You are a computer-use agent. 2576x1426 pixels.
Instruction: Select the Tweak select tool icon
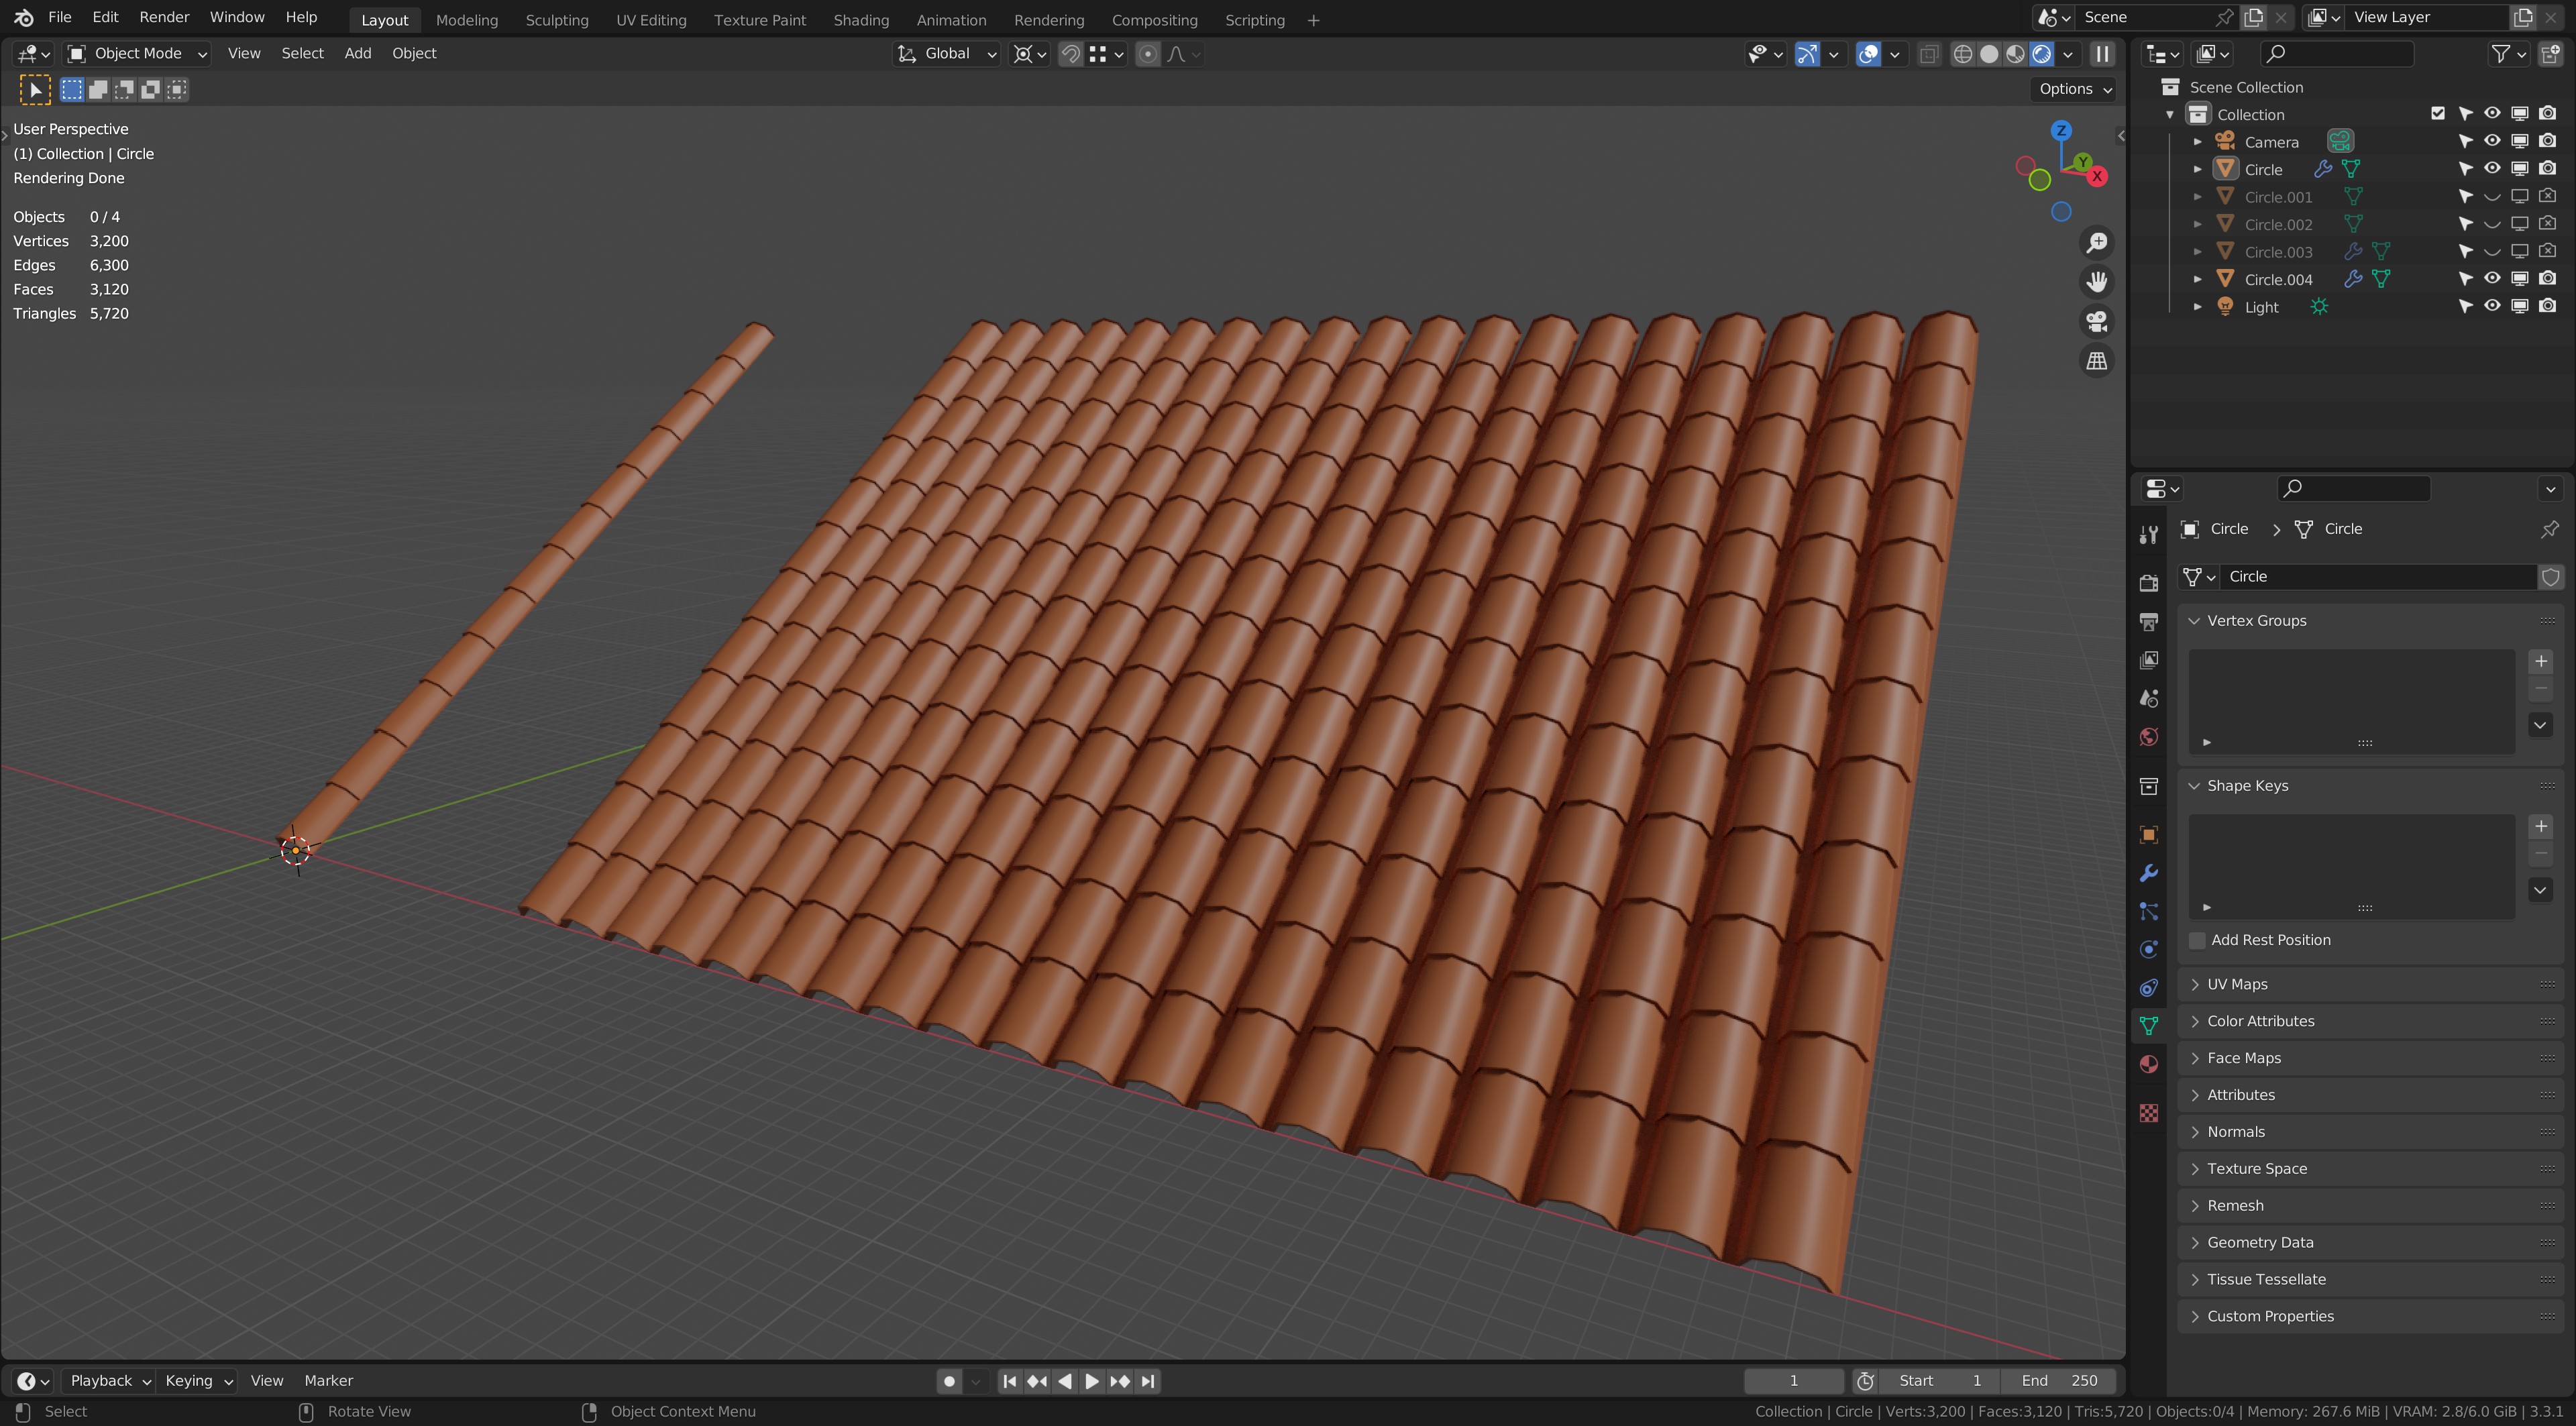pyautogui.click(x=35, y=90)
